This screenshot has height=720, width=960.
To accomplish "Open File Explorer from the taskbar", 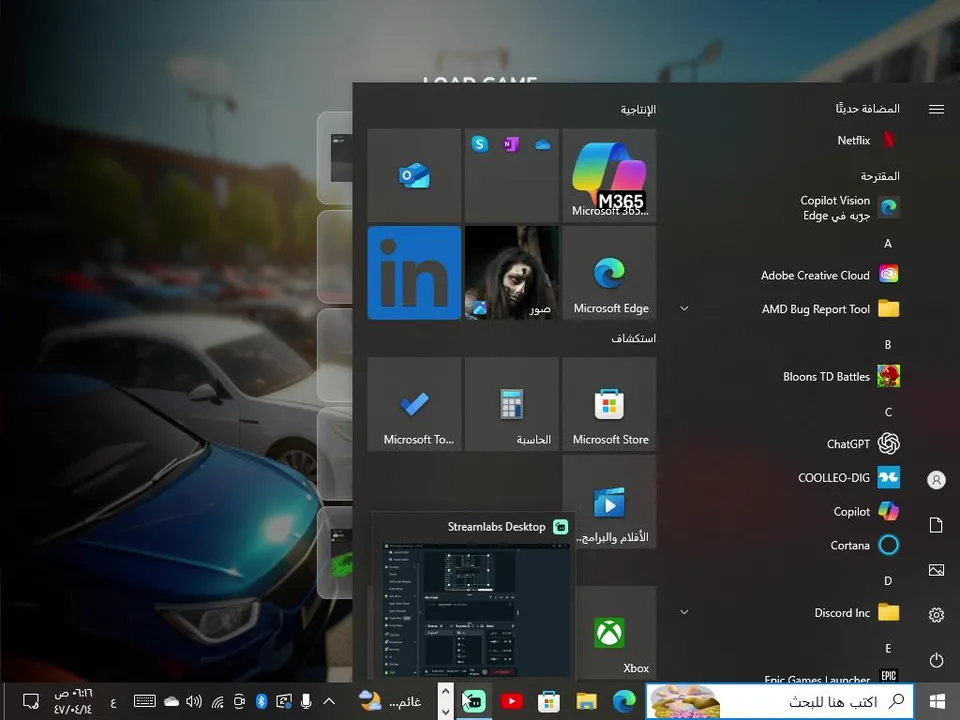I will click(586, 701).
